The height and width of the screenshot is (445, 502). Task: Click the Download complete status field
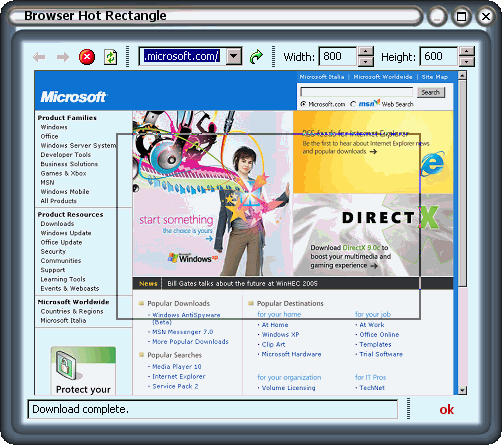(213, 409)
